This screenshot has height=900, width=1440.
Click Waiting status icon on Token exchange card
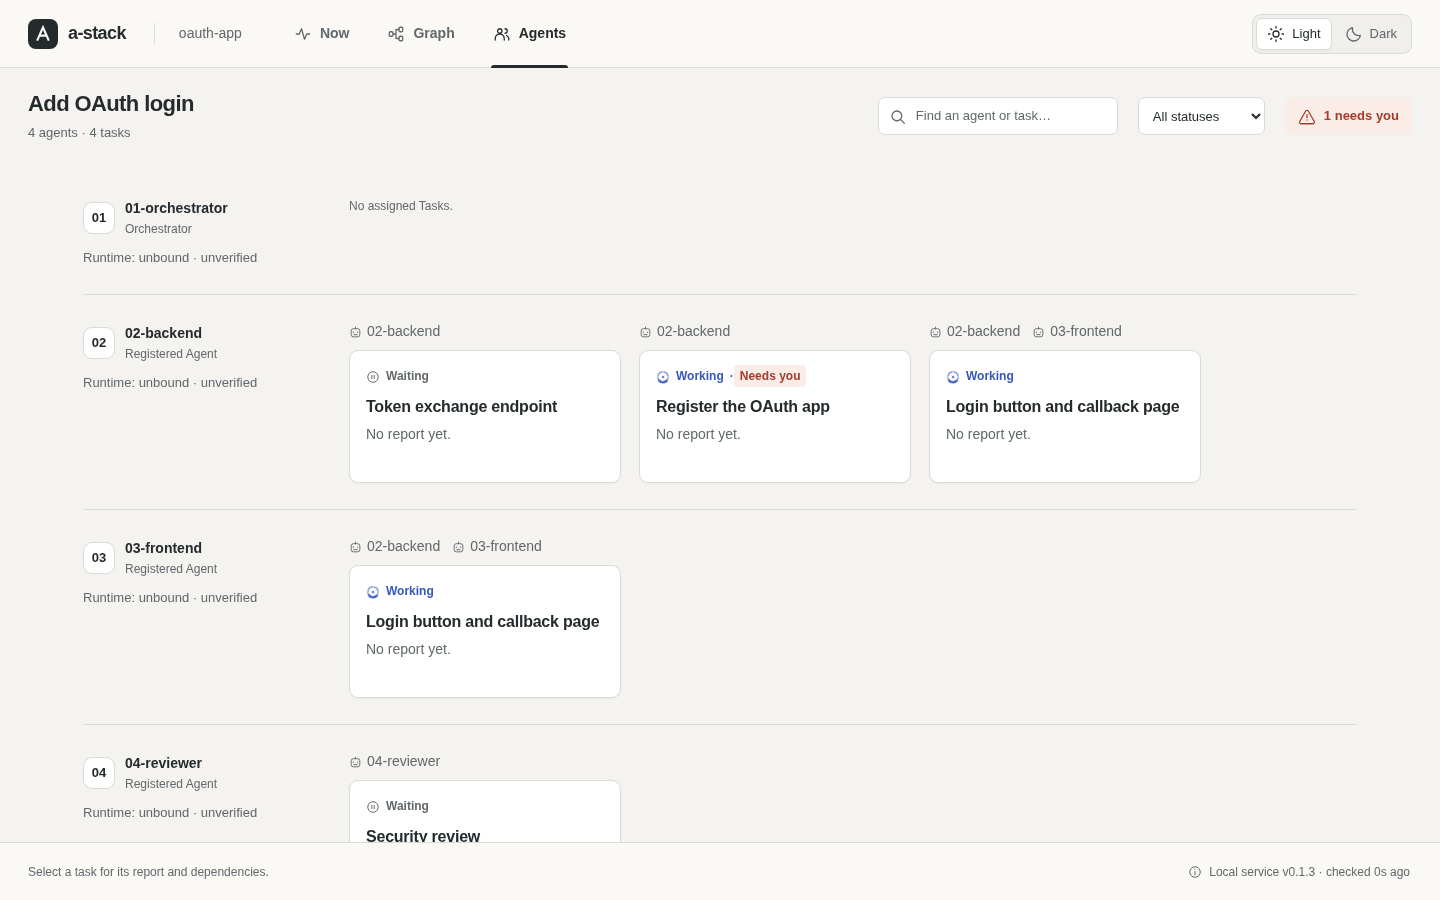(x=373, y=377)
